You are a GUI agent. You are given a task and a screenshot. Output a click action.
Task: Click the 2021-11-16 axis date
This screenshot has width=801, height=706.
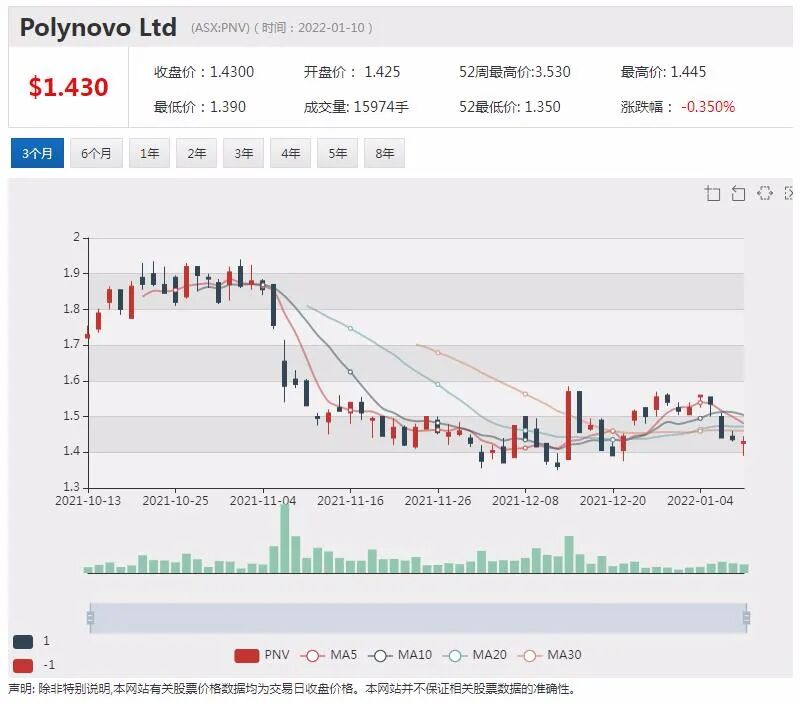click(x=350, y=501)
